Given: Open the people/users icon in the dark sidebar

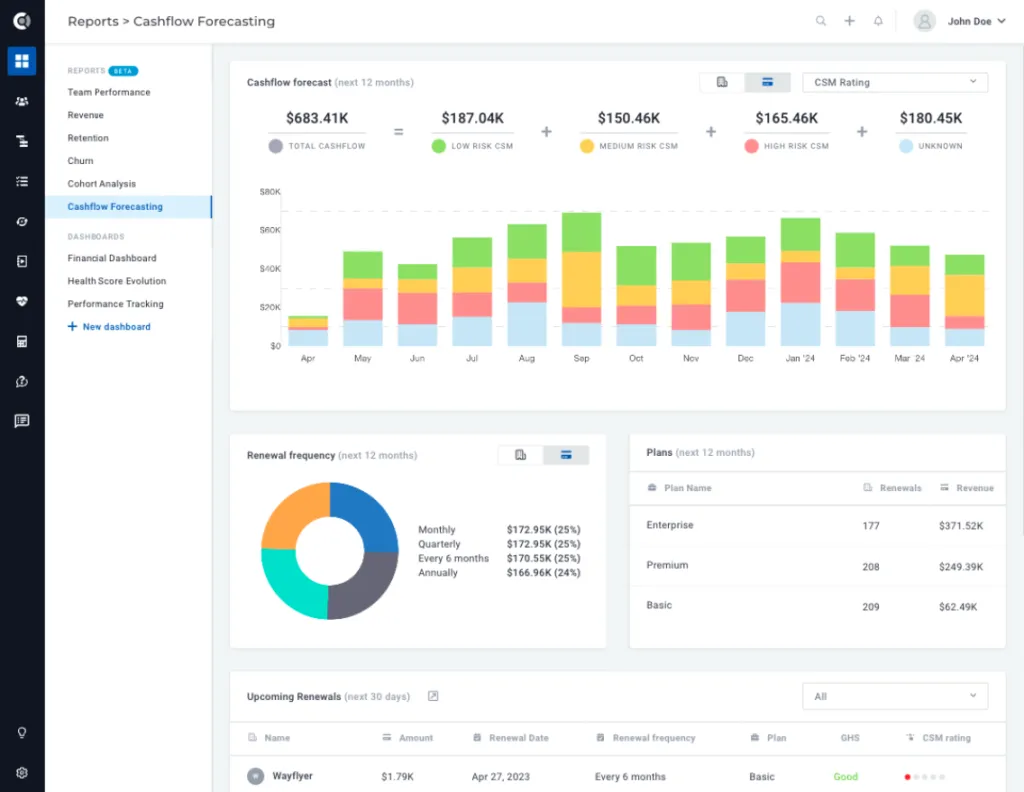Looking at the screenshot, I should (22, 101).
